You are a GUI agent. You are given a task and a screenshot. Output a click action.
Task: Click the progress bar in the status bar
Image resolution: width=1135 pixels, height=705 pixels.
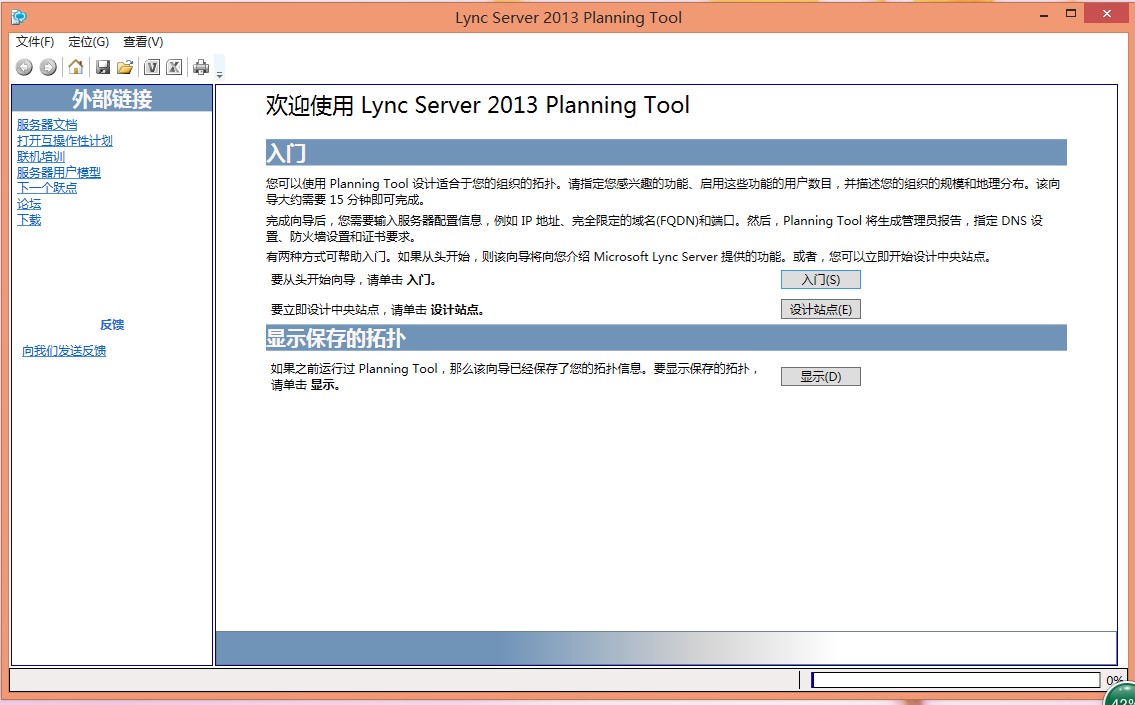[955, 680]
